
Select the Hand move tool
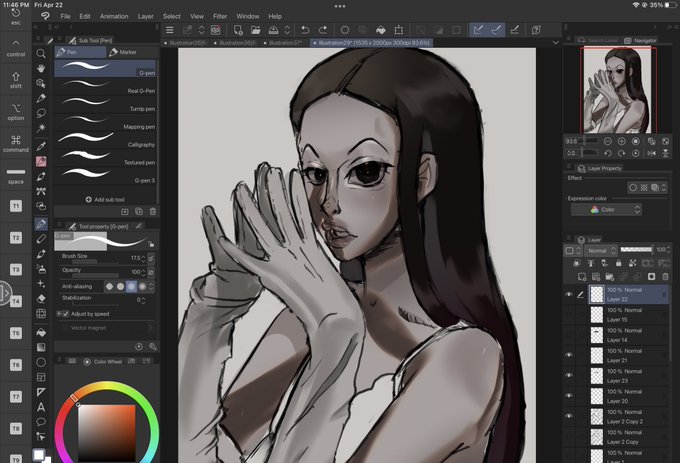point(41,68)
